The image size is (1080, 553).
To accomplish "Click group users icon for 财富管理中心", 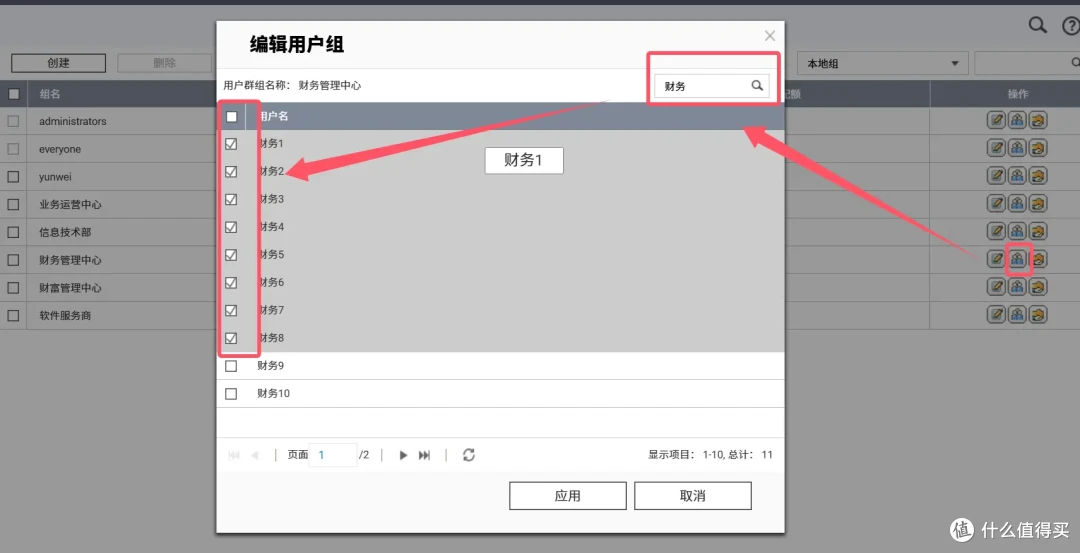I will click(x=1017, y=286).
